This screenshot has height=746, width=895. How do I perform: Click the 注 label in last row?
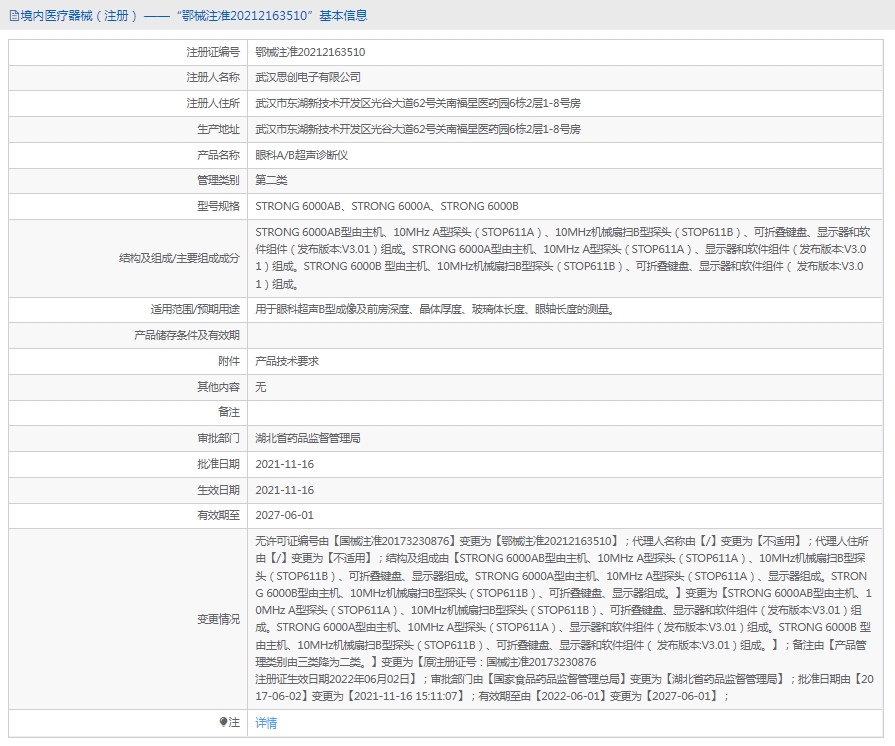[x=234, y=722]
